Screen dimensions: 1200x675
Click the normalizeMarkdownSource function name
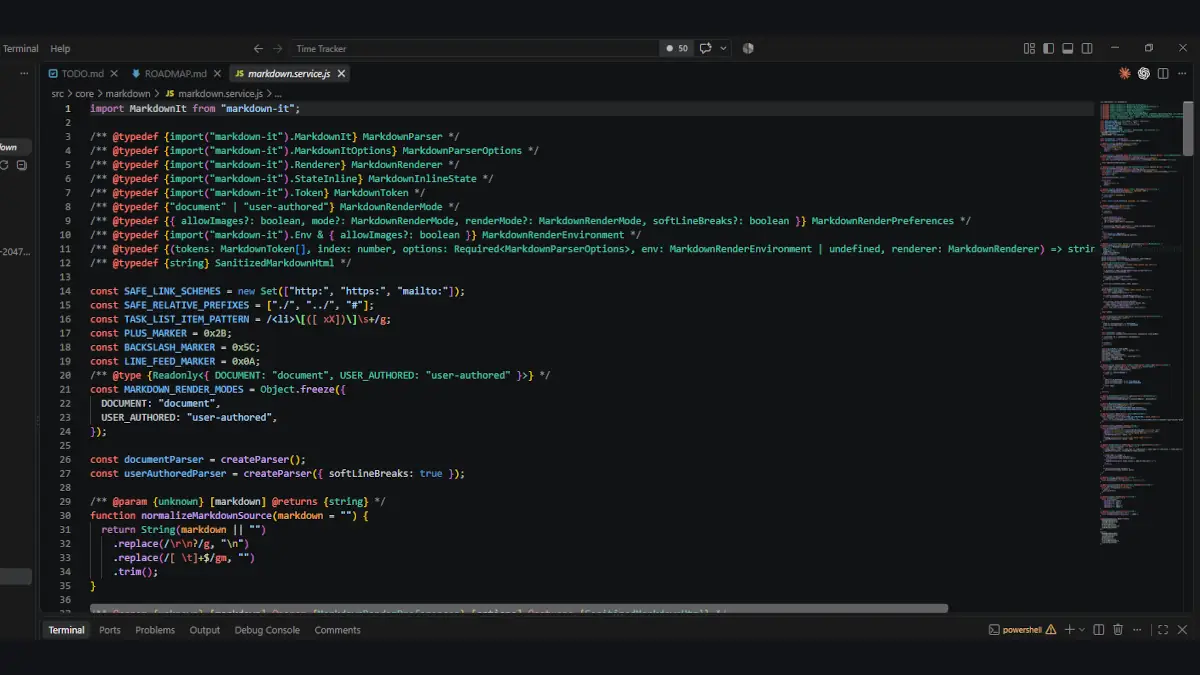coord(206,515)
